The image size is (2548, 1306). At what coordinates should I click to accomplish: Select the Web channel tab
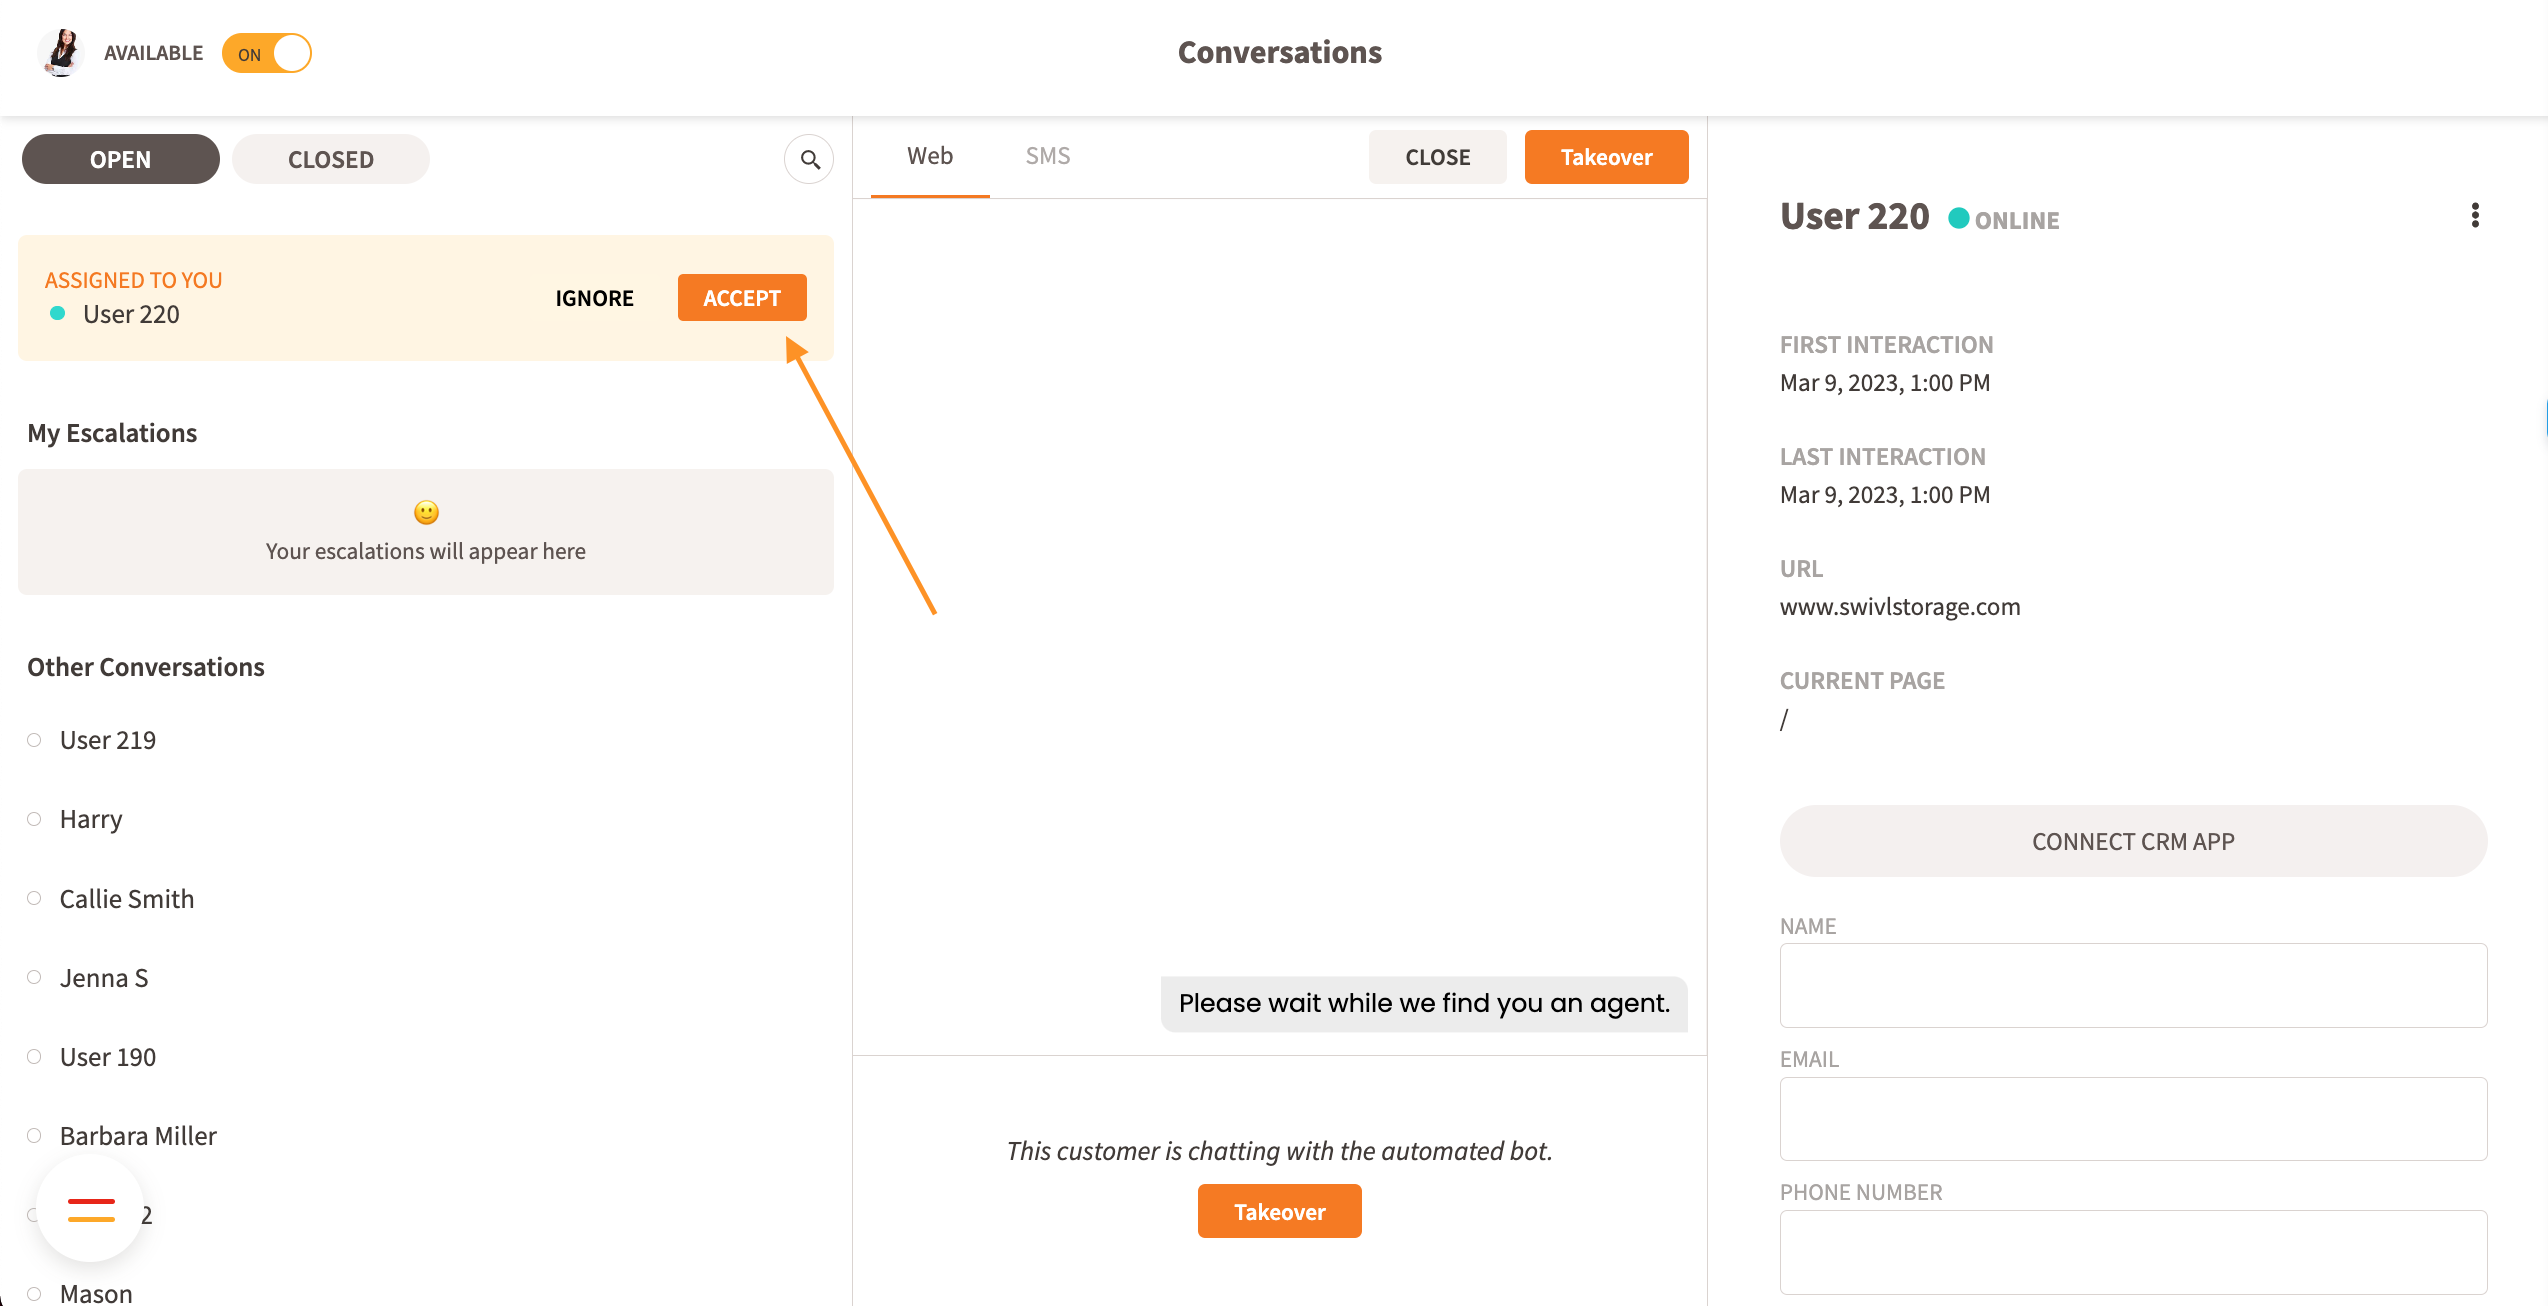930,156
